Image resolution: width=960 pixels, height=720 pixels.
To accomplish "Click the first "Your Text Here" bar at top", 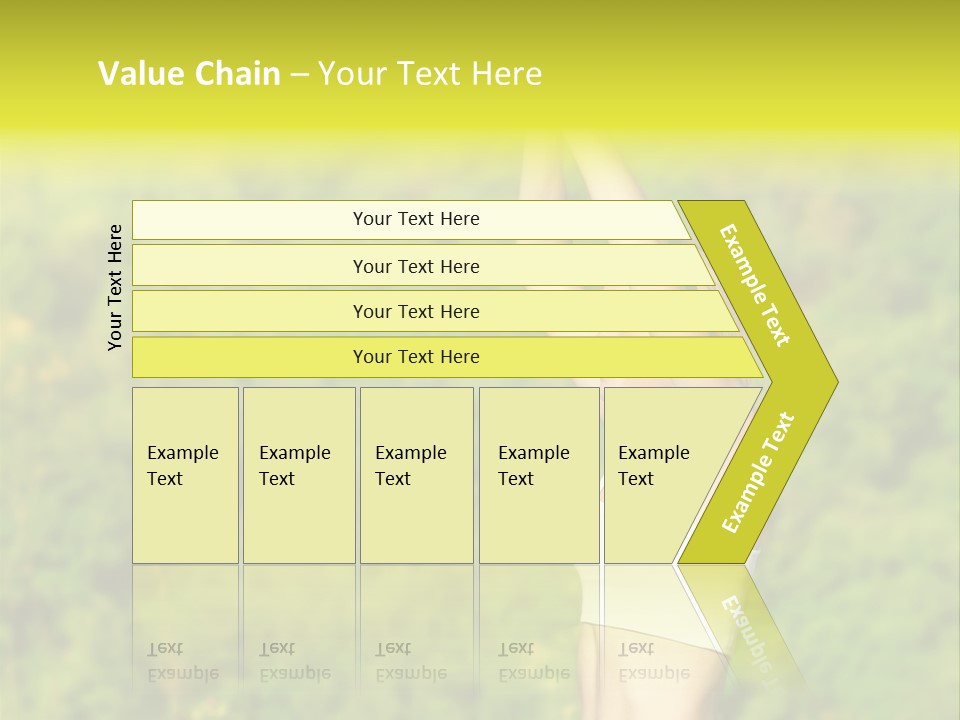I will point(411,220).
